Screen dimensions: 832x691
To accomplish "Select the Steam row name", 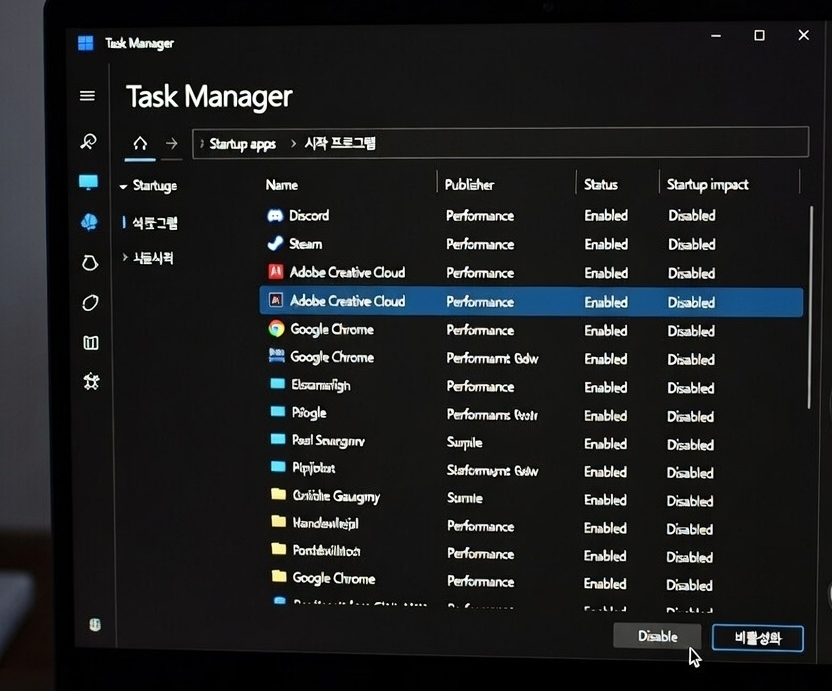I will (306, 244).
